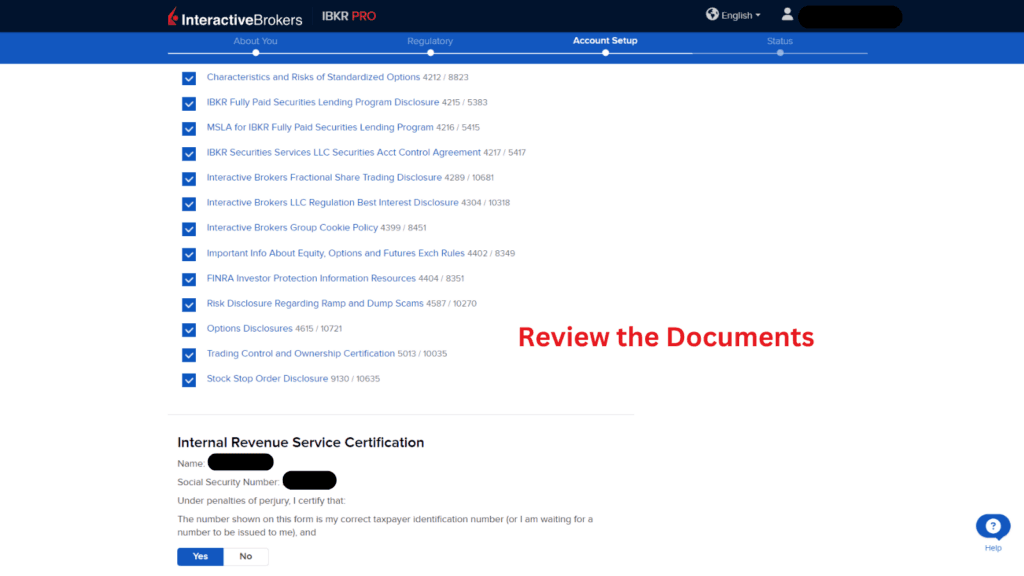Click the IBKR PRO logo

pyautogui.click(x=347, y=15)
